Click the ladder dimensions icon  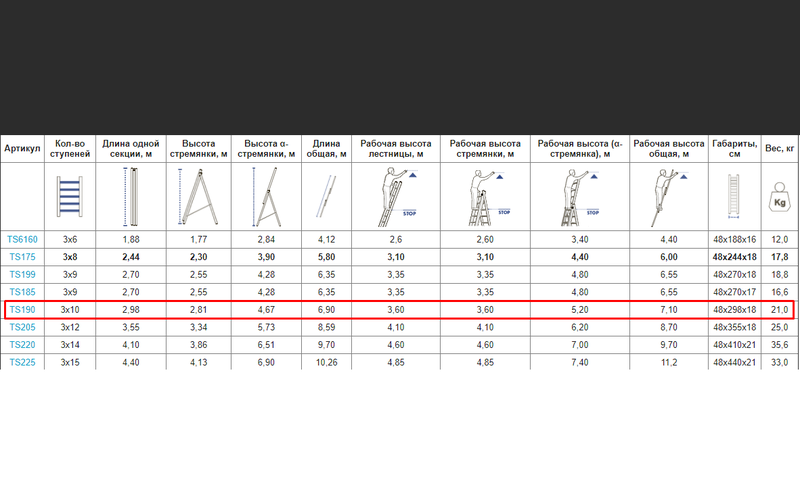tap(734, 196)
